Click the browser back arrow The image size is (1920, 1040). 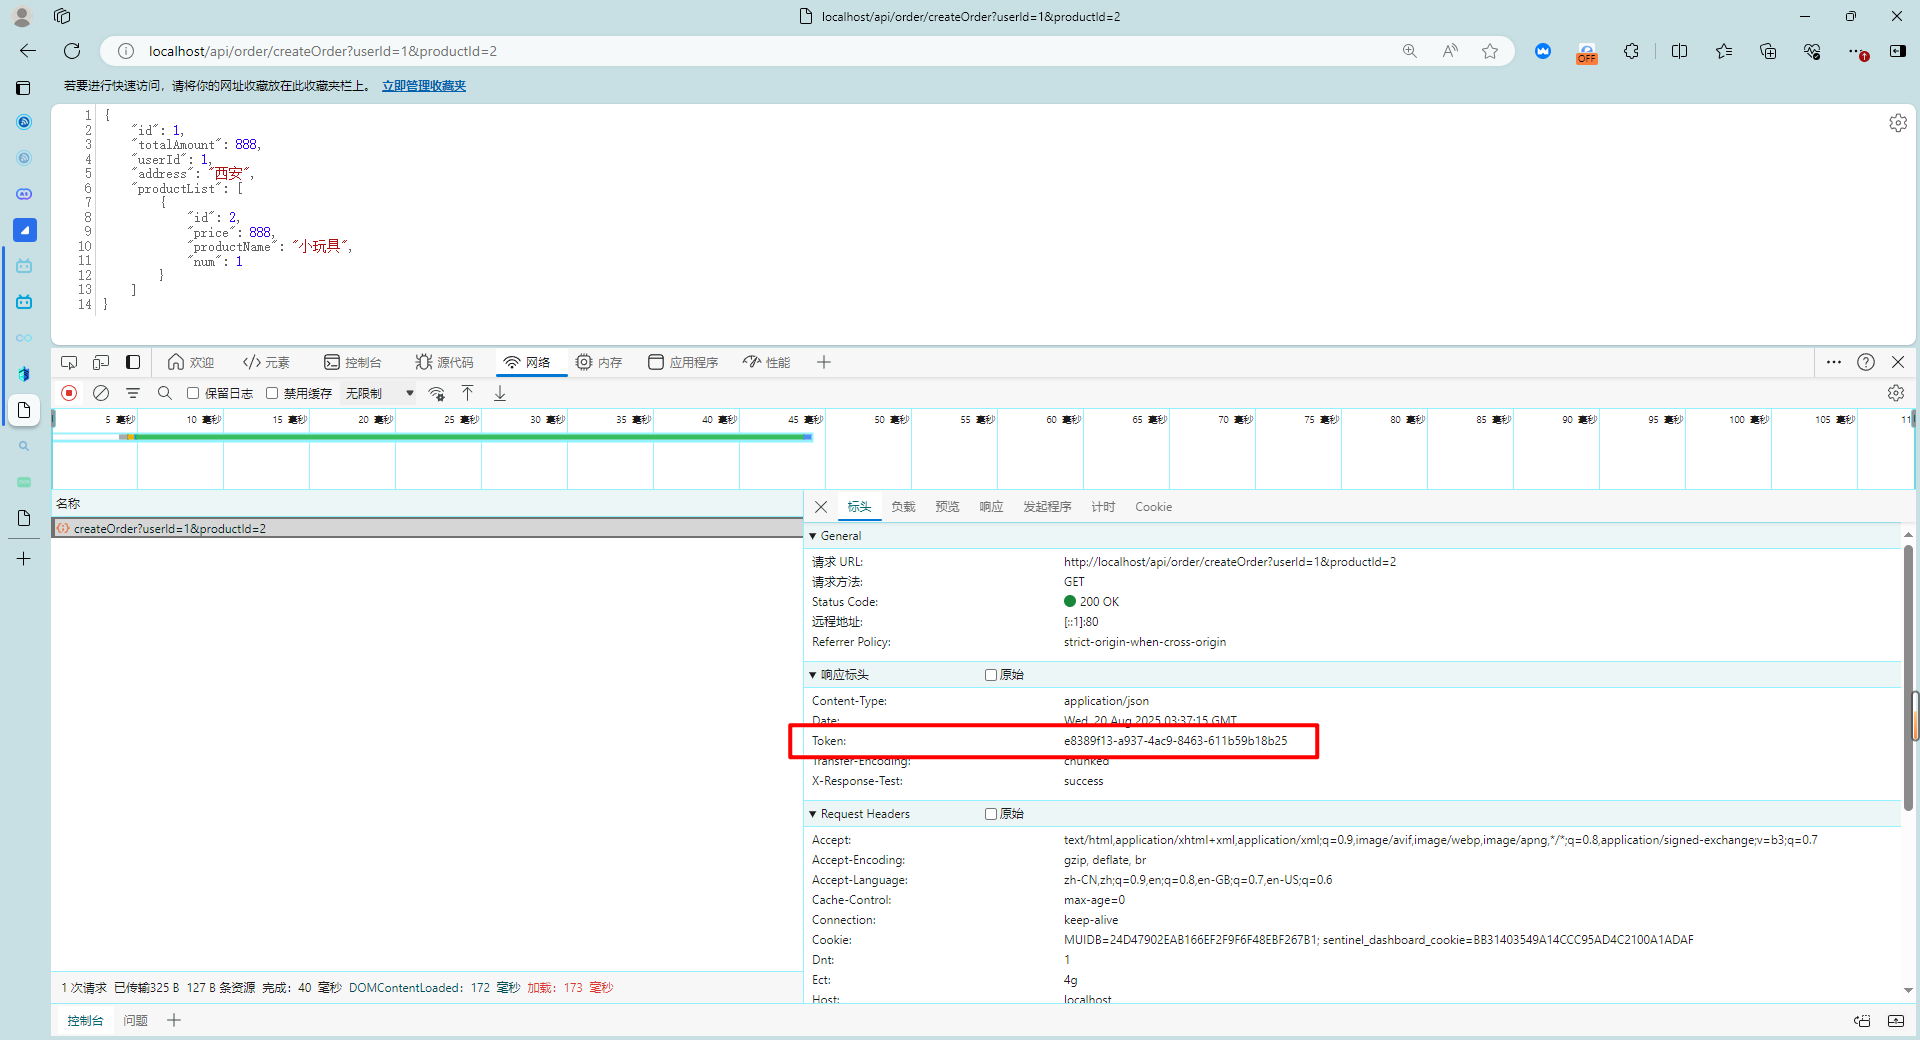click(28, 51)
